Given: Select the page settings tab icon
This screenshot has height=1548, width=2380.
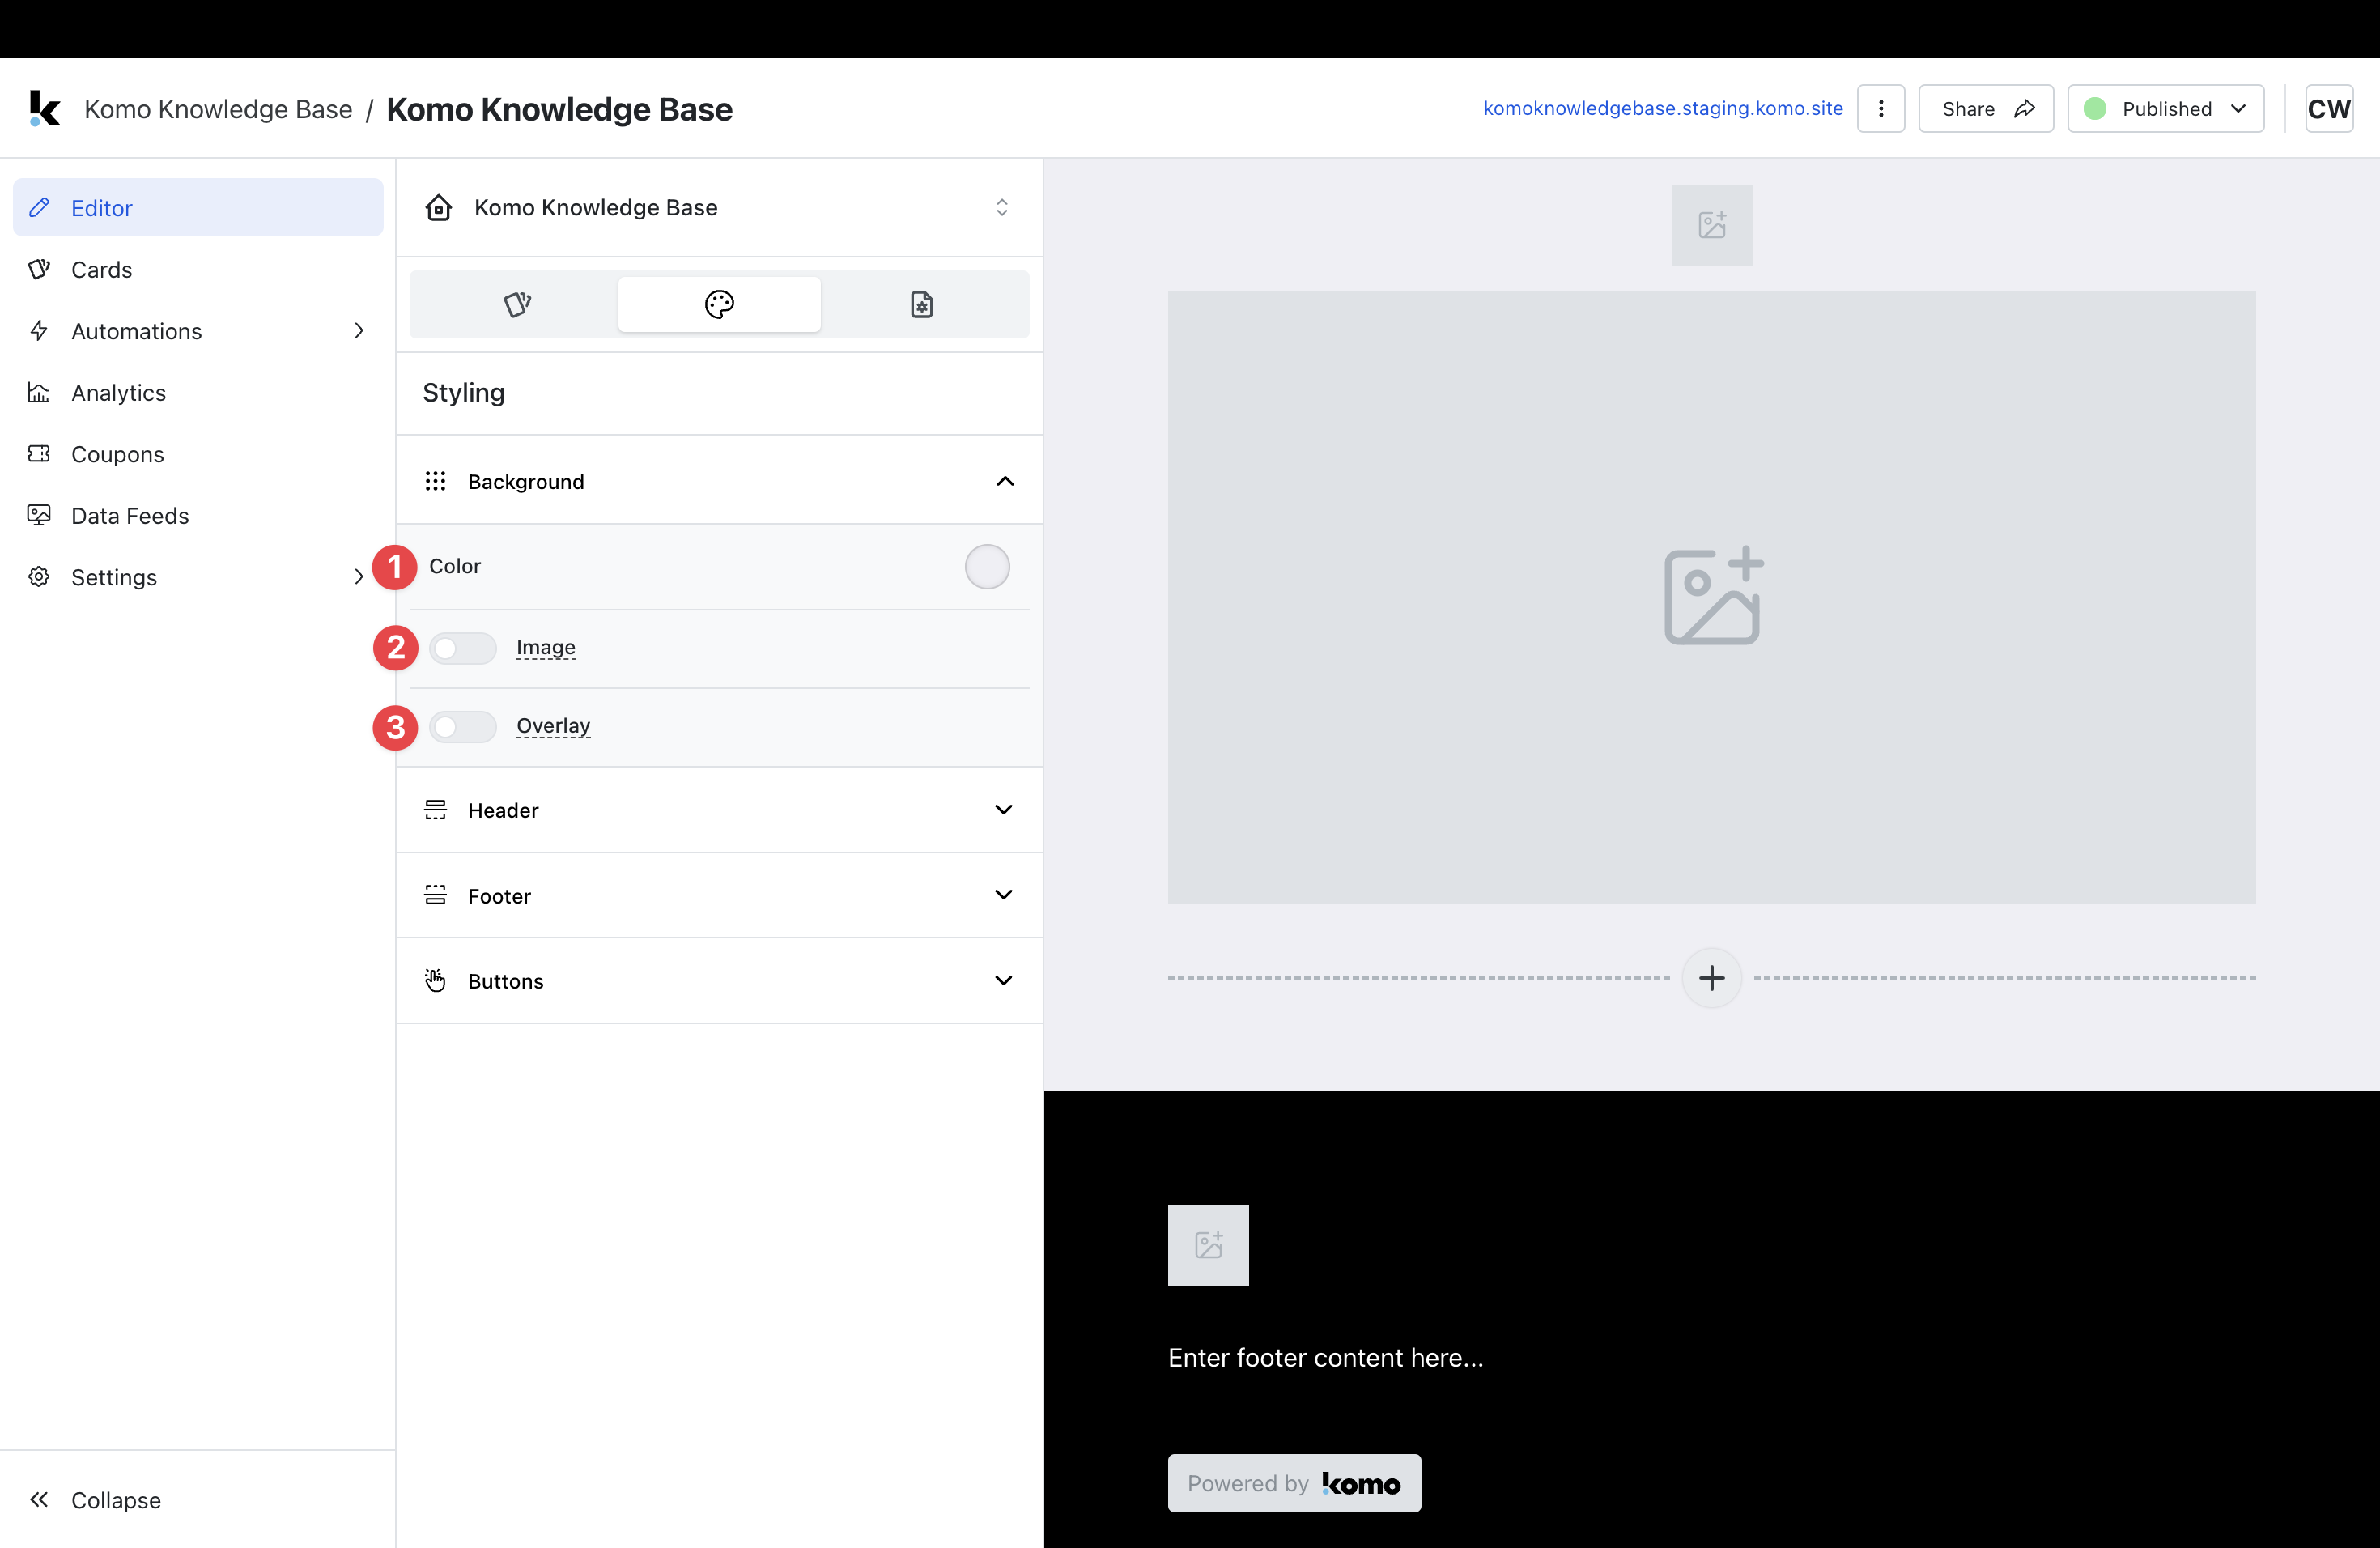Looking at the screenshot, I should pyautogui.click(x=921, y=304).
